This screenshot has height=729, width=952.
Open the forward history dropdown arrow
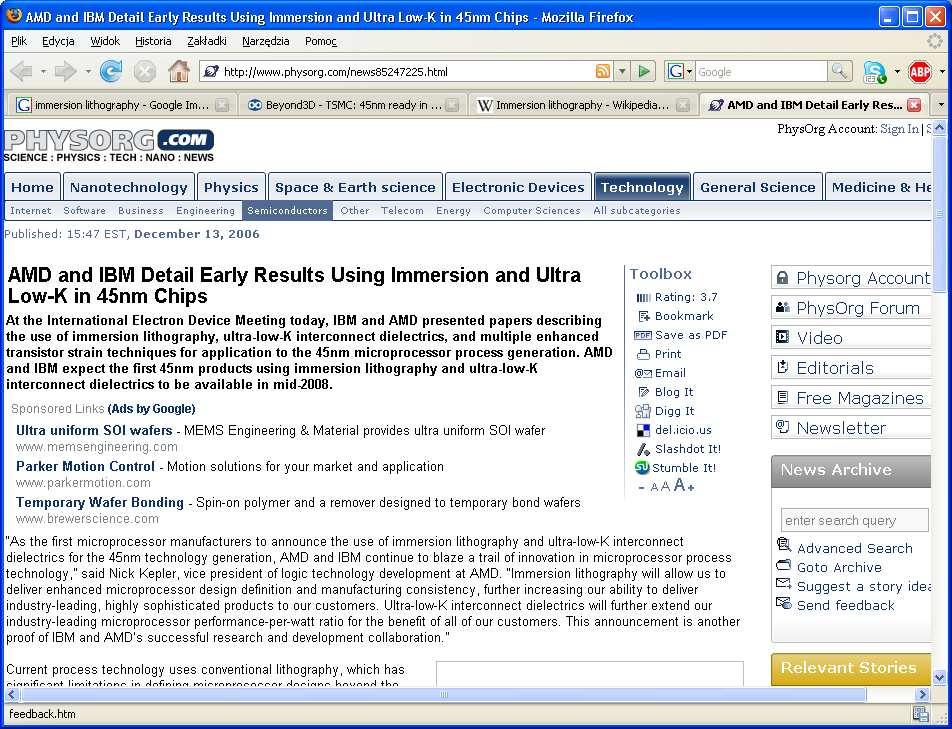88,72
